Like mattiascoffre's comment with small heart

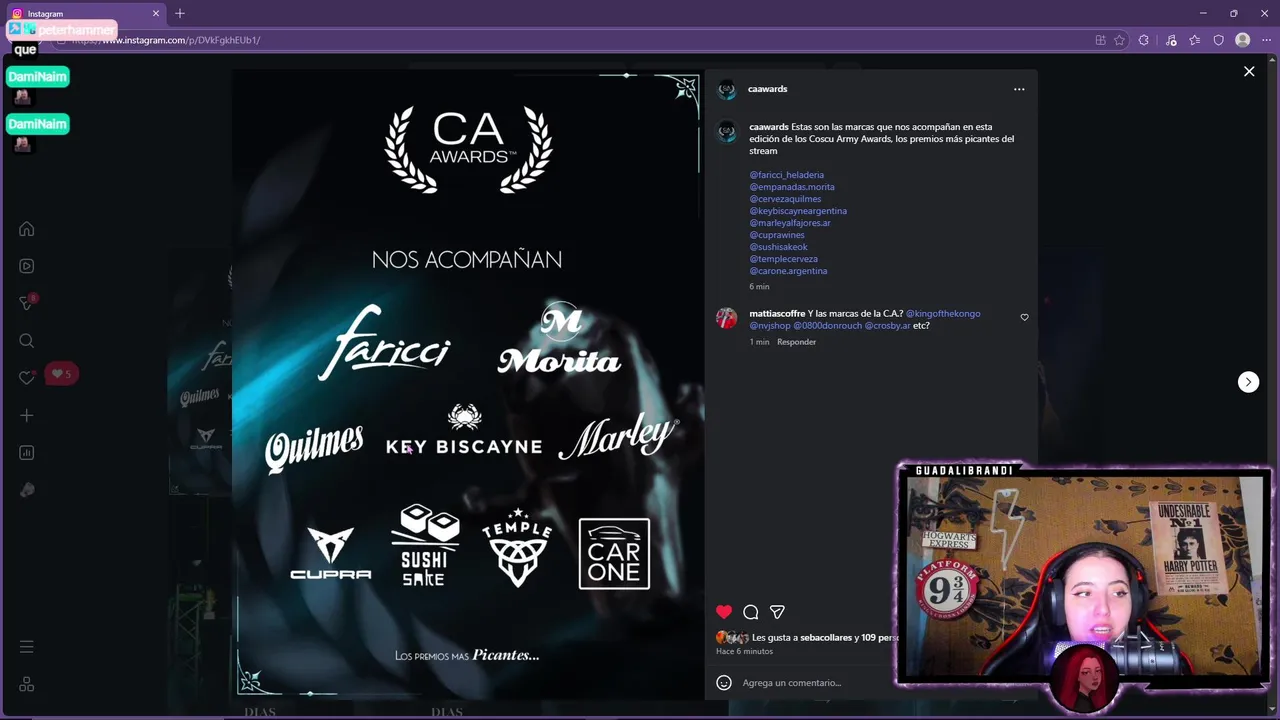pos(1024,317)
